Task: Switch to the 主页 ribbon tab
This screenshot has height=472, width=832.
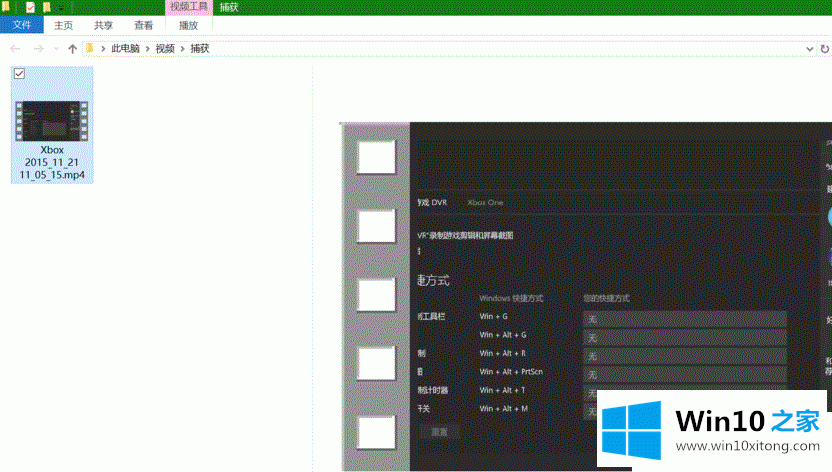Action: (63, 25)
